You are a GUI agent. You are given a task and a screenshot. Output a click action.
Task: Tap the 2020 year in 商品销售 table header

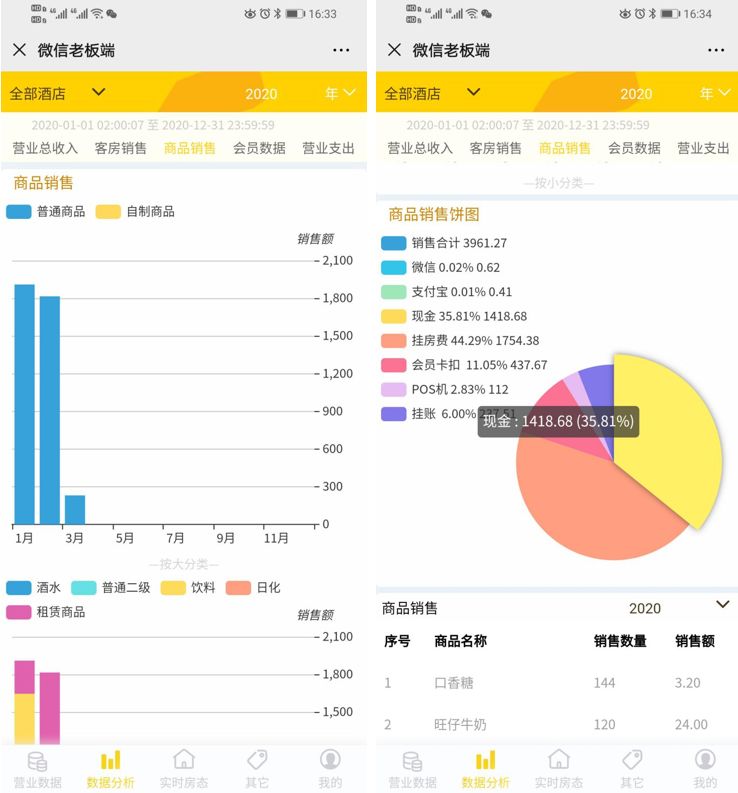tap(645, 608)
